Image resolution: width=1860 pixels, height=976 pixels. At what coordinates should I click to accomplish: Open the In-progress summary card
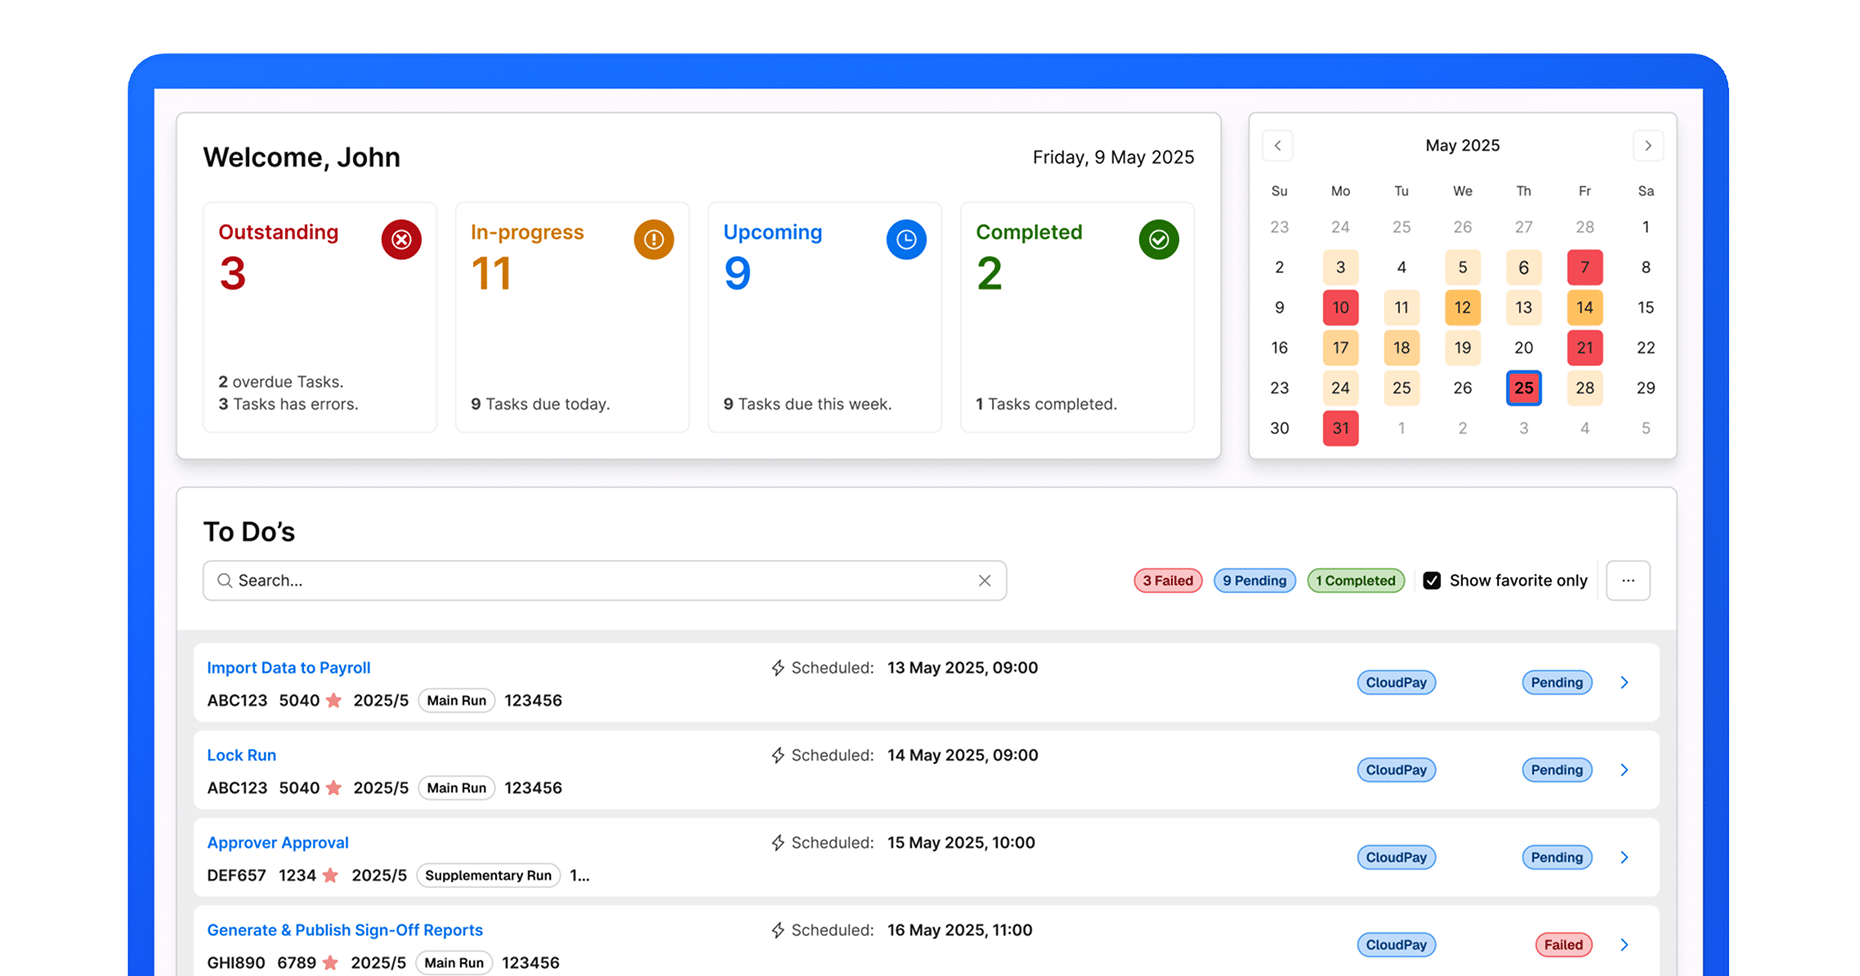(x=572, y=317)
